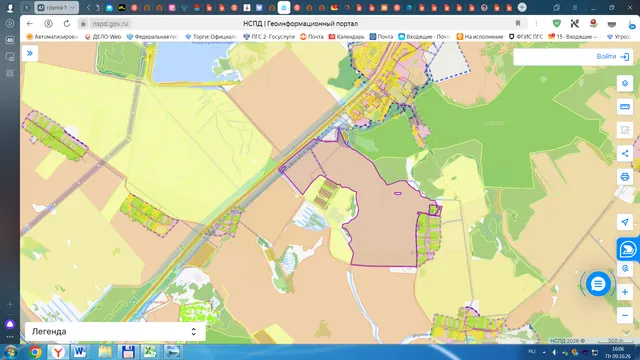Screen dimensions: 640x360
Task: Zoom out the map with minus
Action: click(x=624, y=316)
